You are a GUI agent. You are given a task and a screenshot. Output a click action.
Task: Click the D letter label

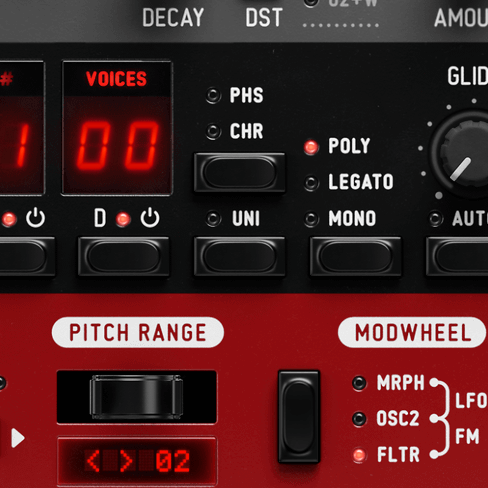tap(100, 218)
